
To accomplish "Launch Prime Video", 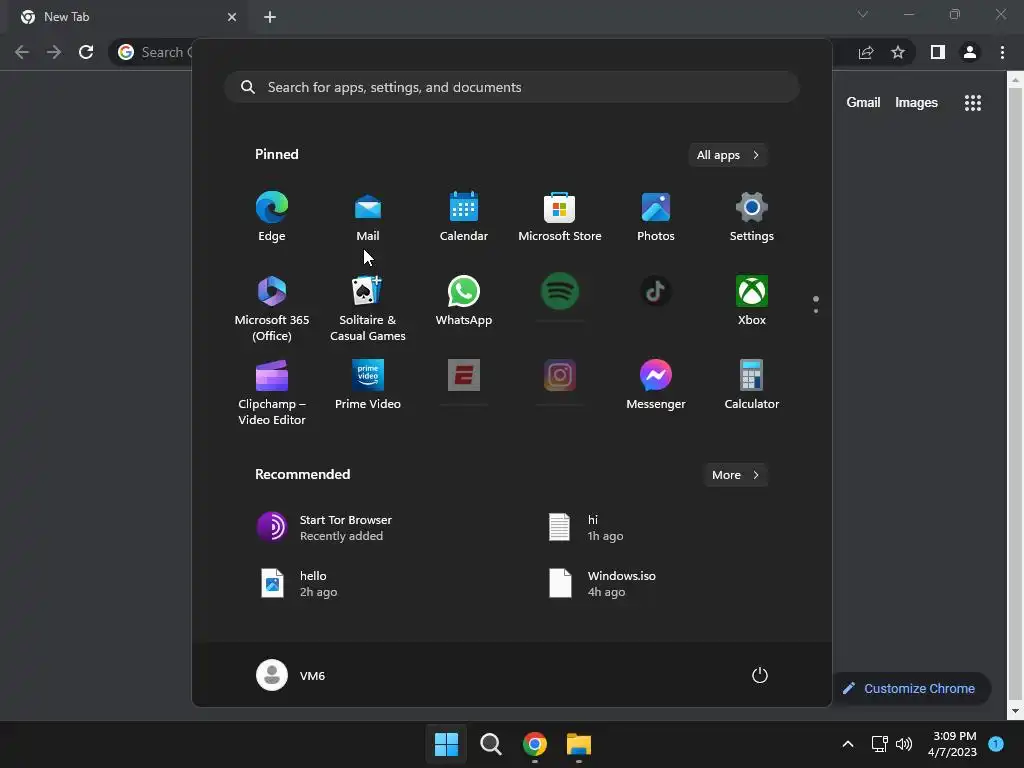I will (x=368, y=385).
